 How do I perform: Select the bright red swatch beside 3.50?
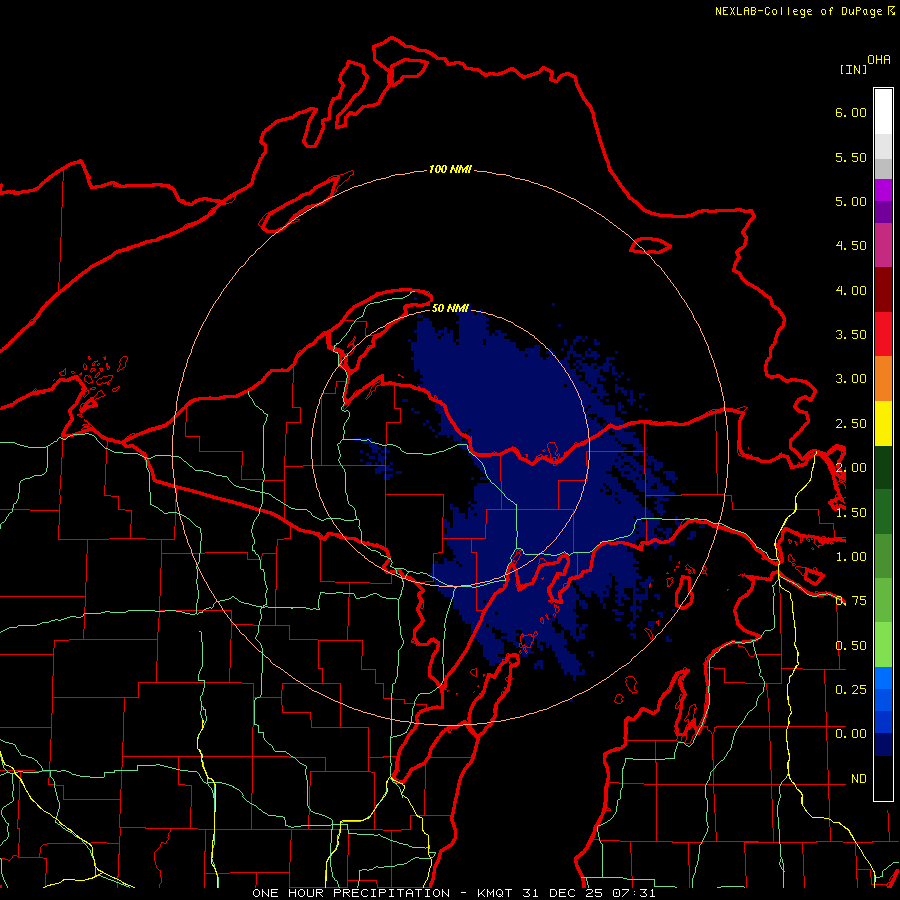[x=883, y=334]
